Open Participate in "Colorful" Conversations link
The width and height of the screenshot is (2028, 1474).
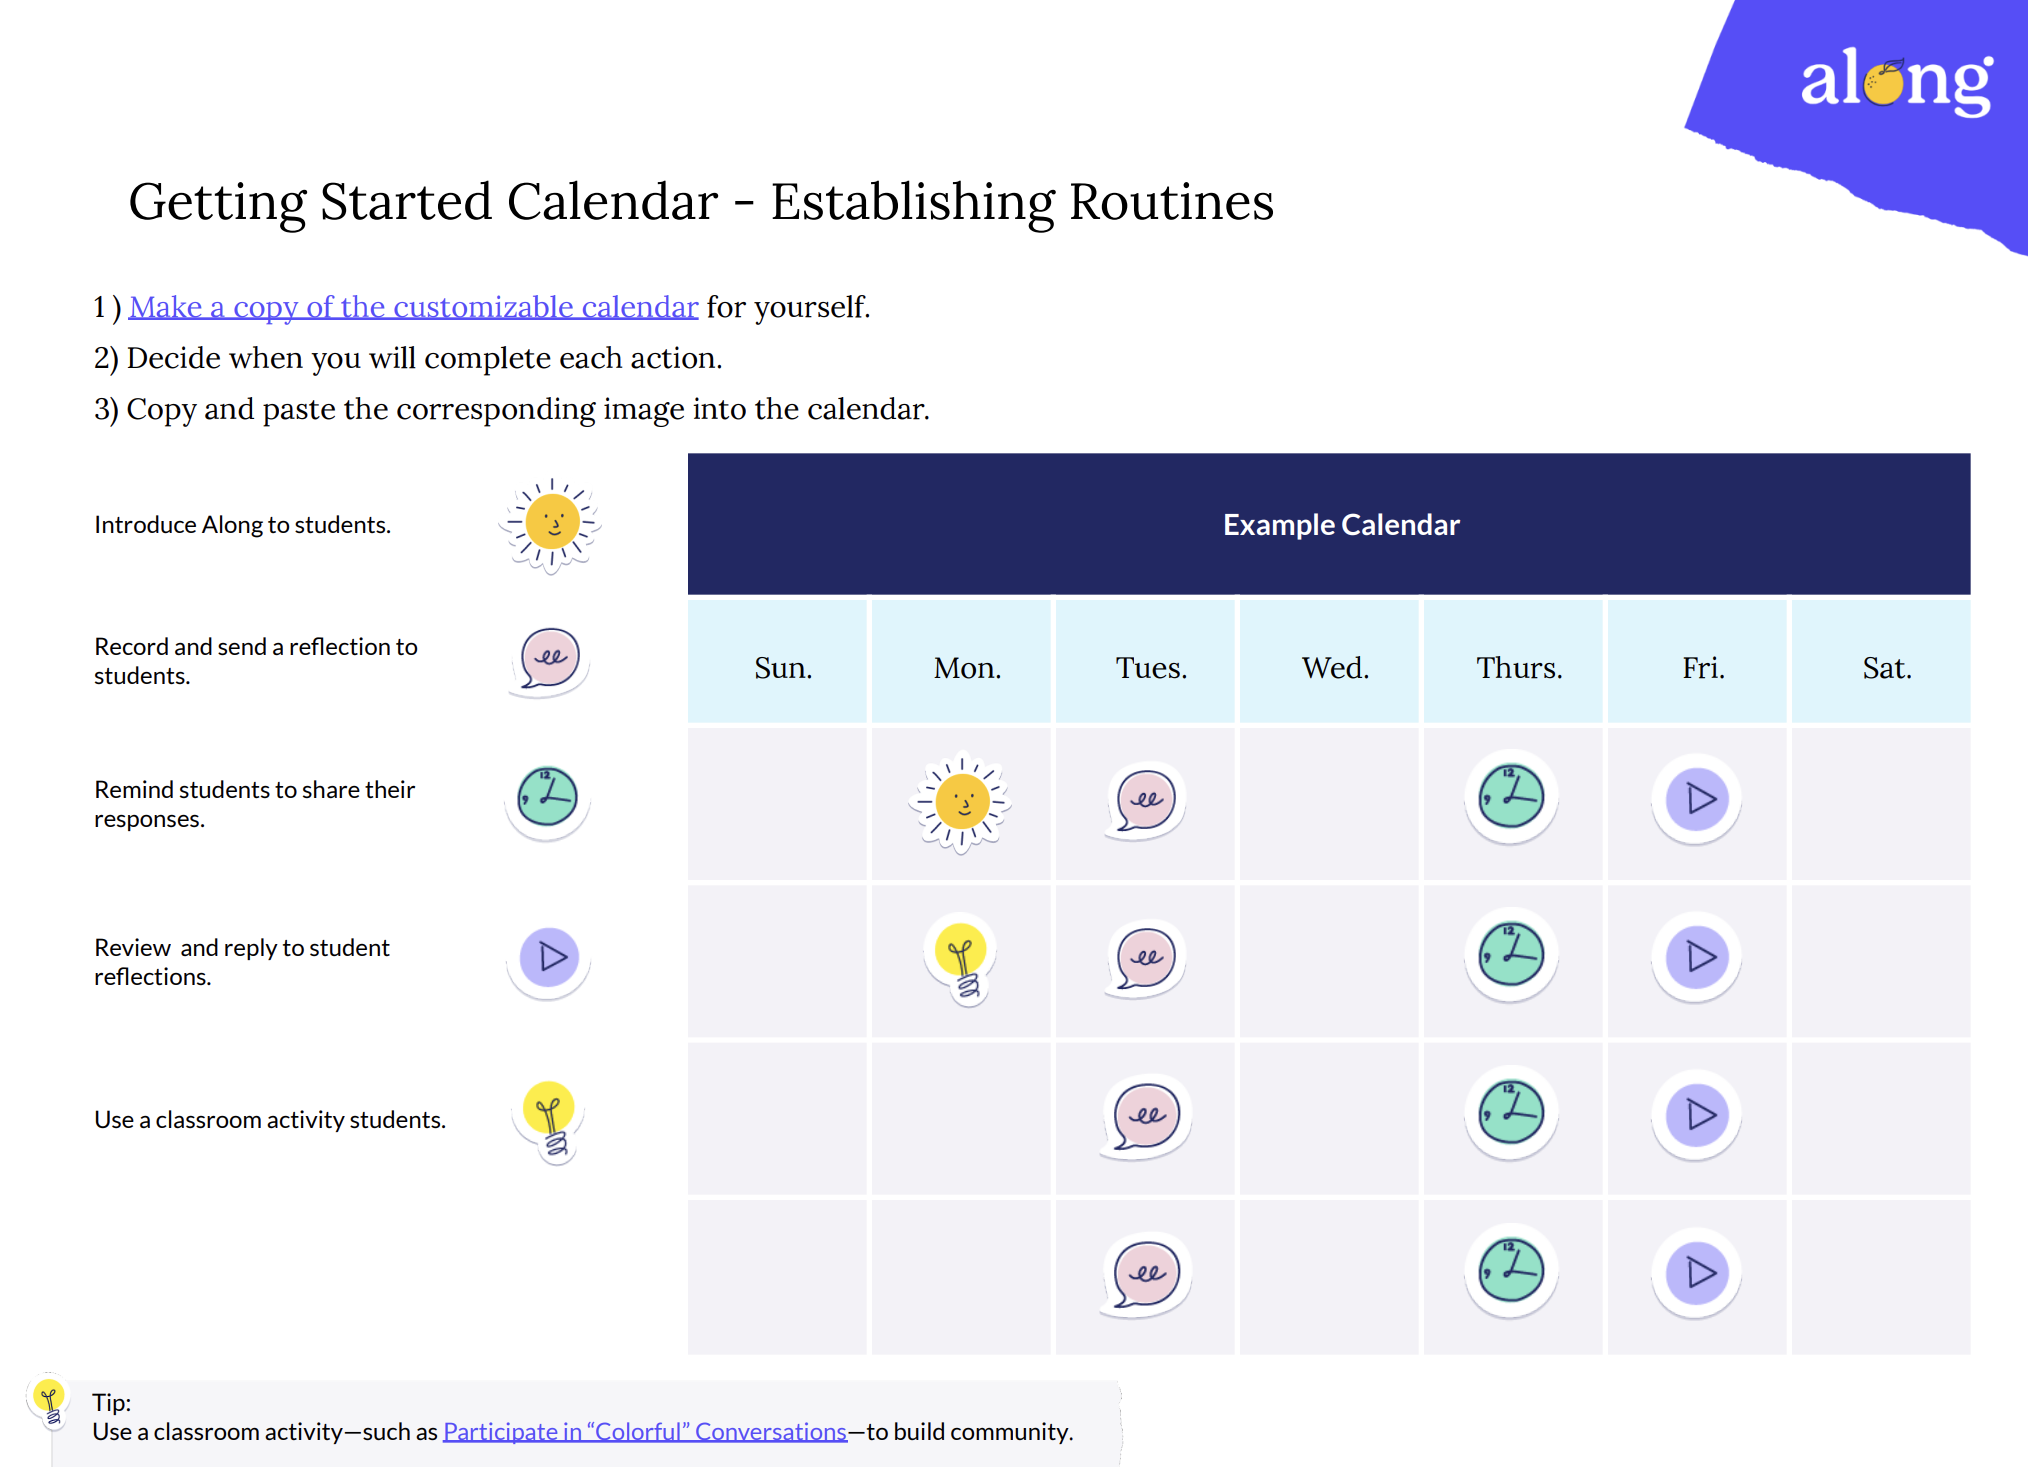point(644,1432)
